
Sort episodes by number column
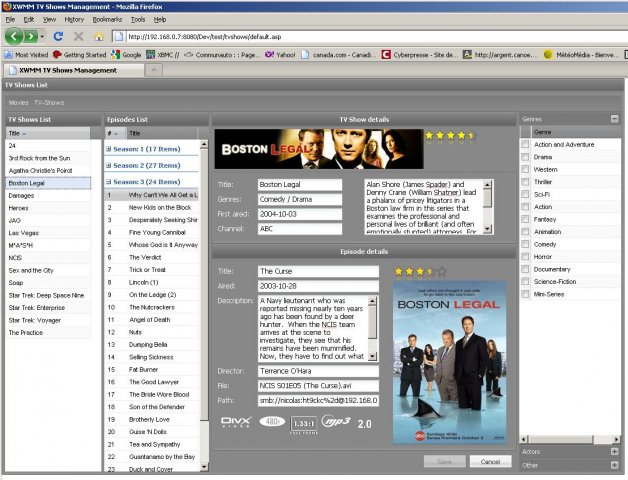[x=115, y=133]
